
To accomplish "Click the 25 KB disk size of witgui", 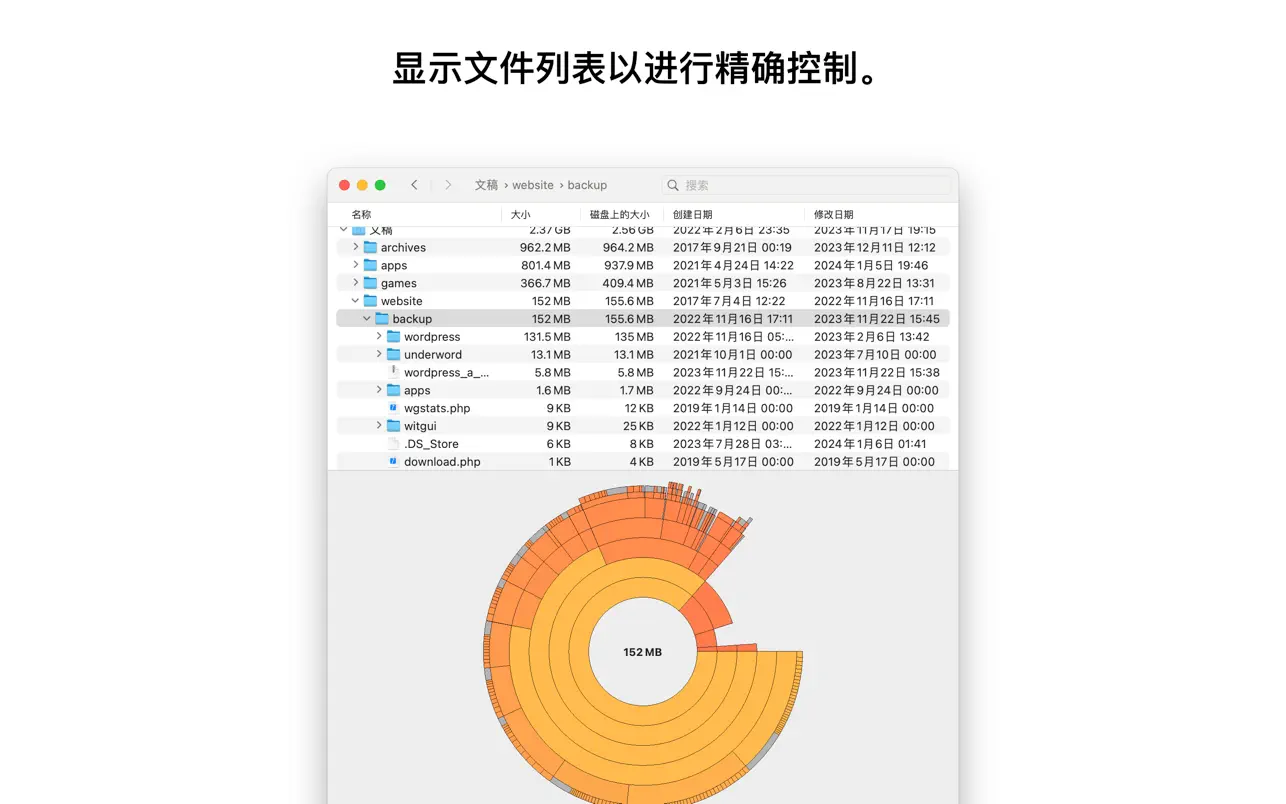I will tap(637, 426).
